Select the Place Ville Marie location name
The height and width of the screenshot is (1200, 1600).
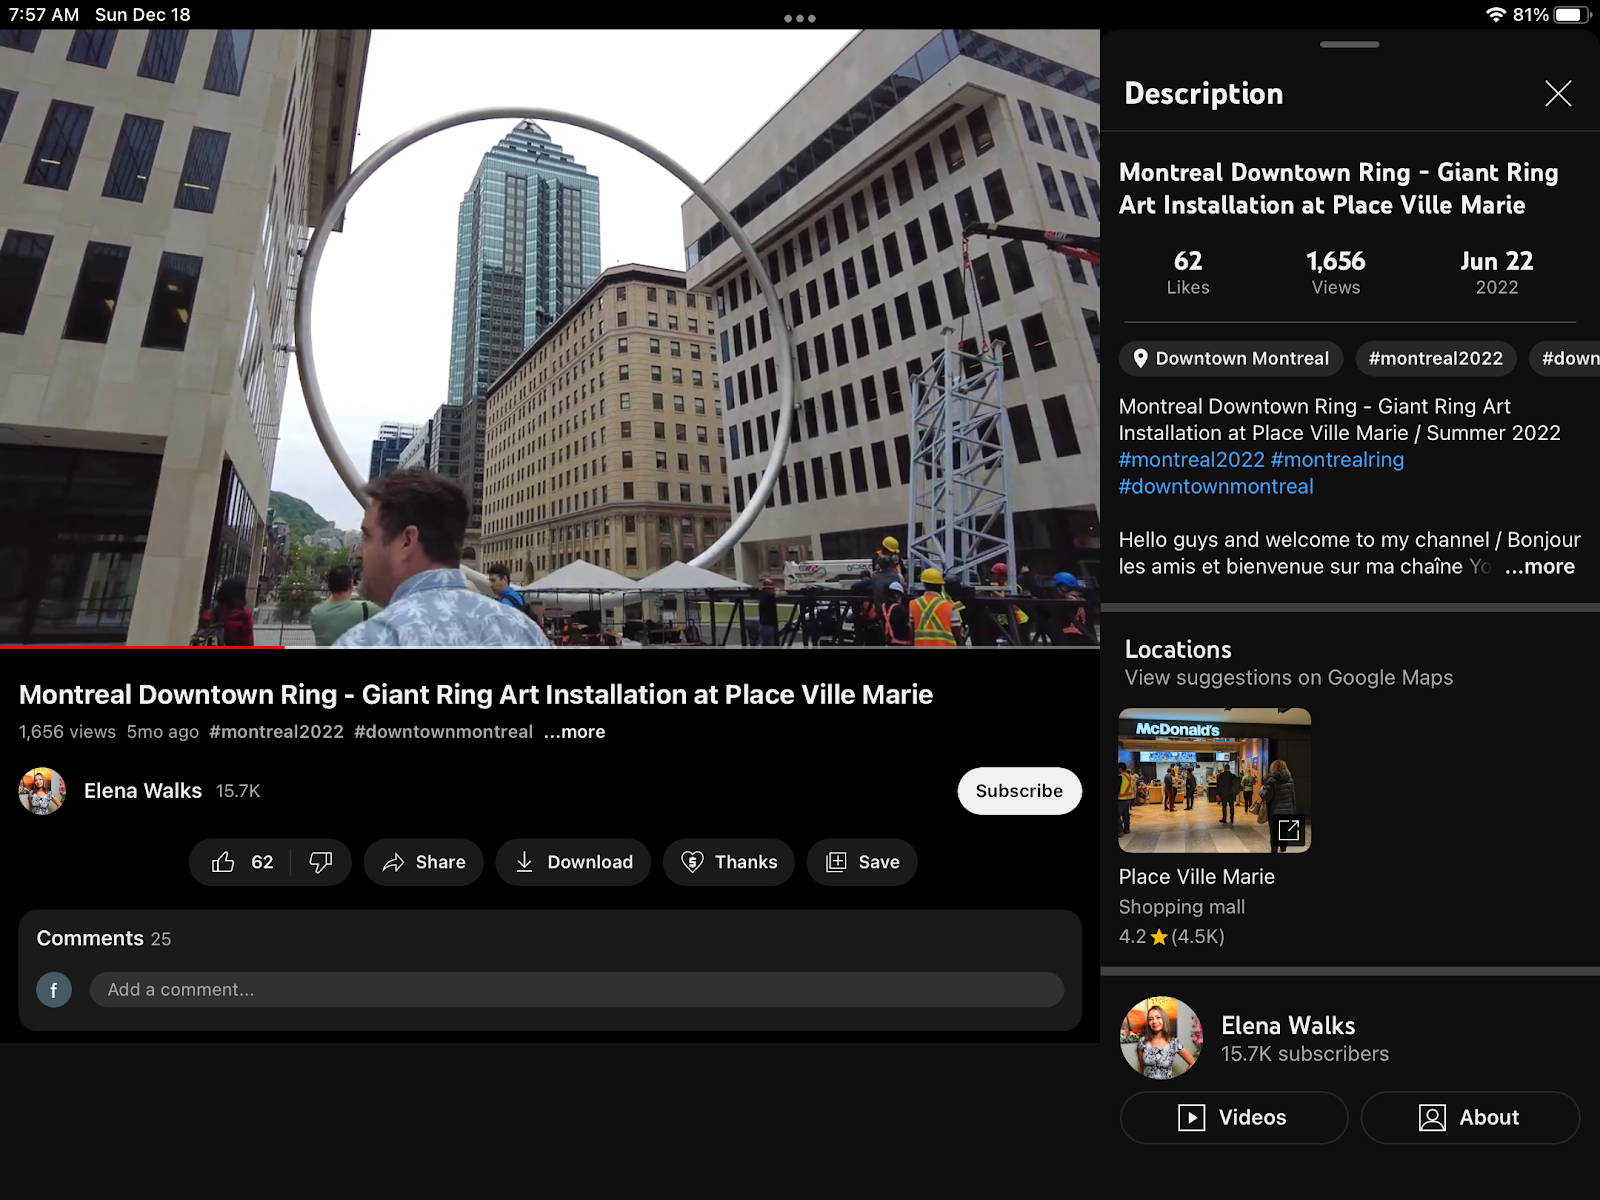[x=1197, y=877]
